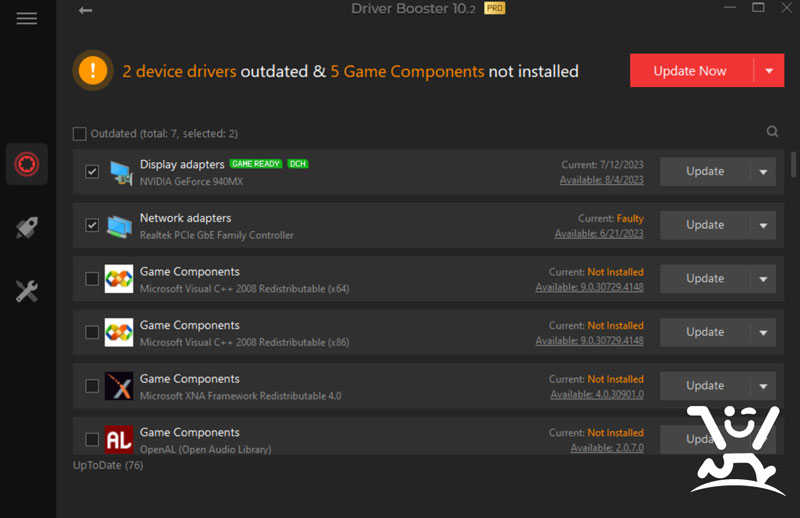Click 'Realtek PCIe GbE Family Controller' text
The height and width of the screenshot is (518, 800).
pos(216,235)
